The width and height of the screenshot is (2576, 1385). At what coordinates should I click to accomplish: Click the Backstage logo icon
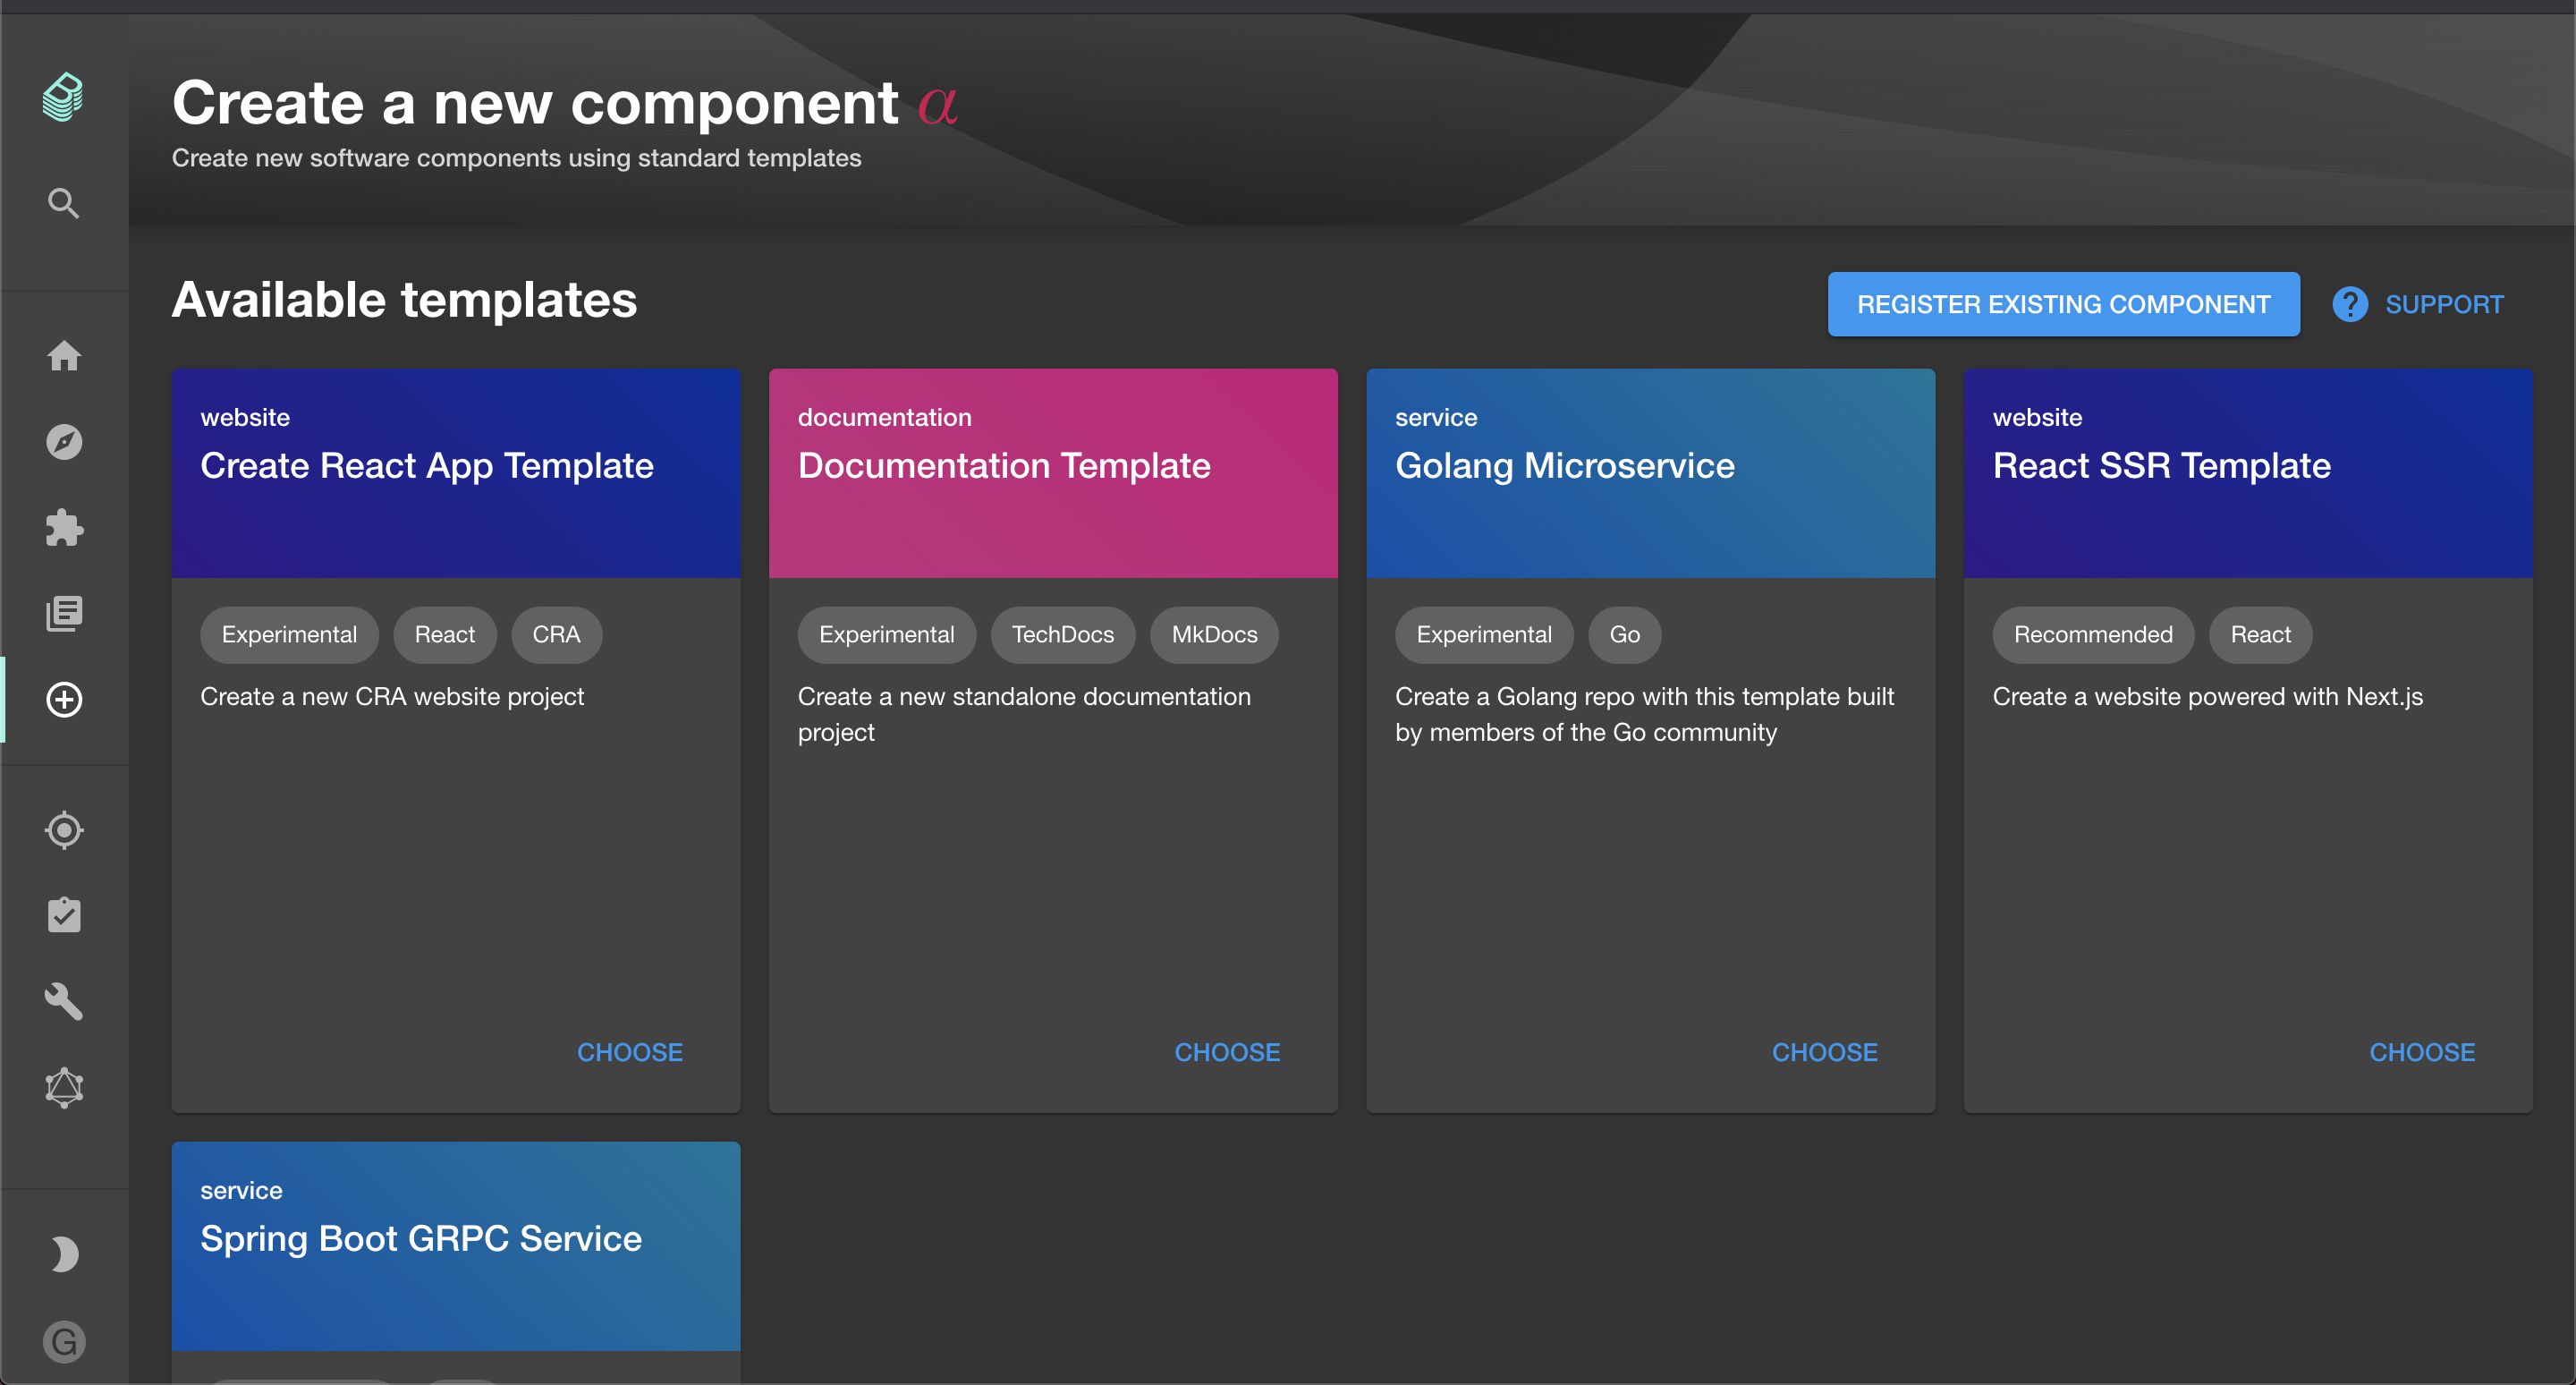coord(63,97)
